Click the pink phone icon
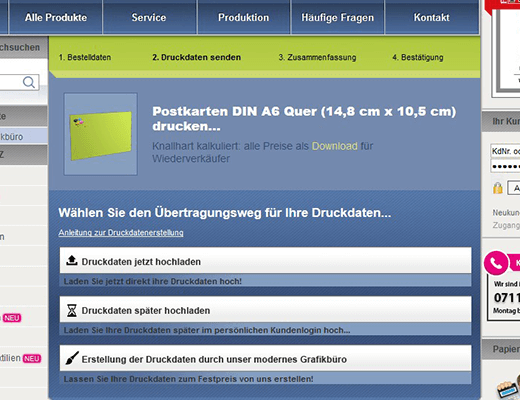The image size is (520, 400). click(x=496, y=263)
